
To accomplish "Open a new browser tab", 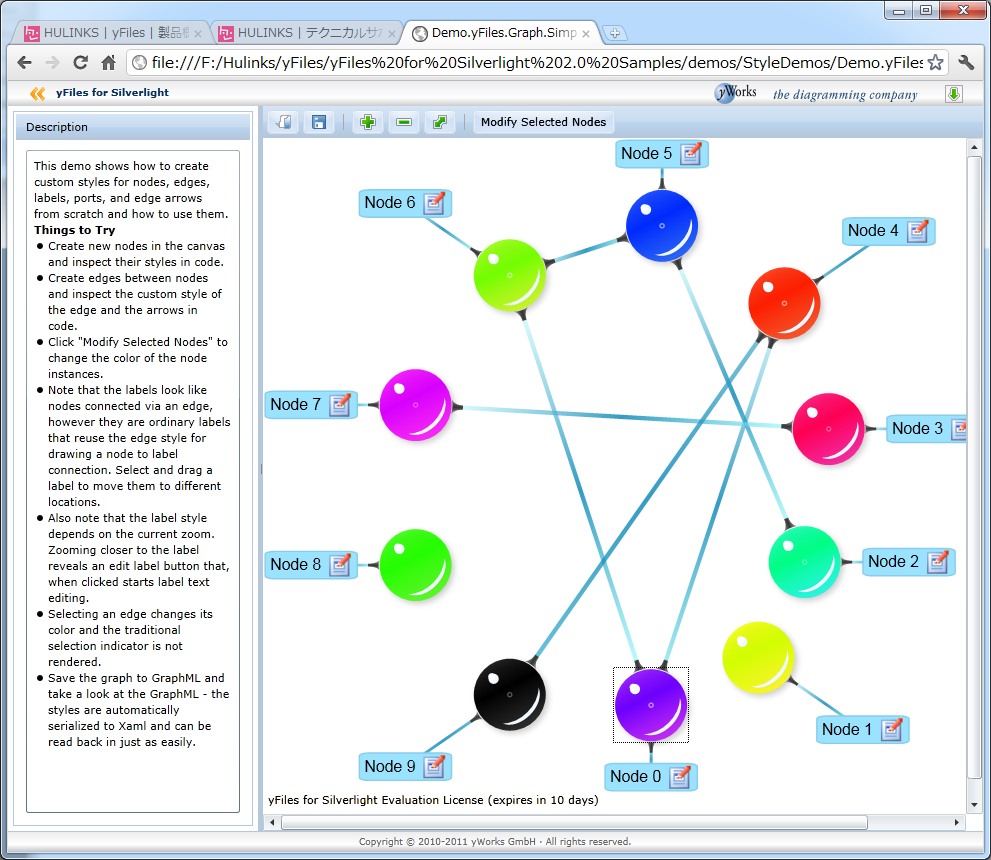I will pyautogui.click(x=614, y=33).
